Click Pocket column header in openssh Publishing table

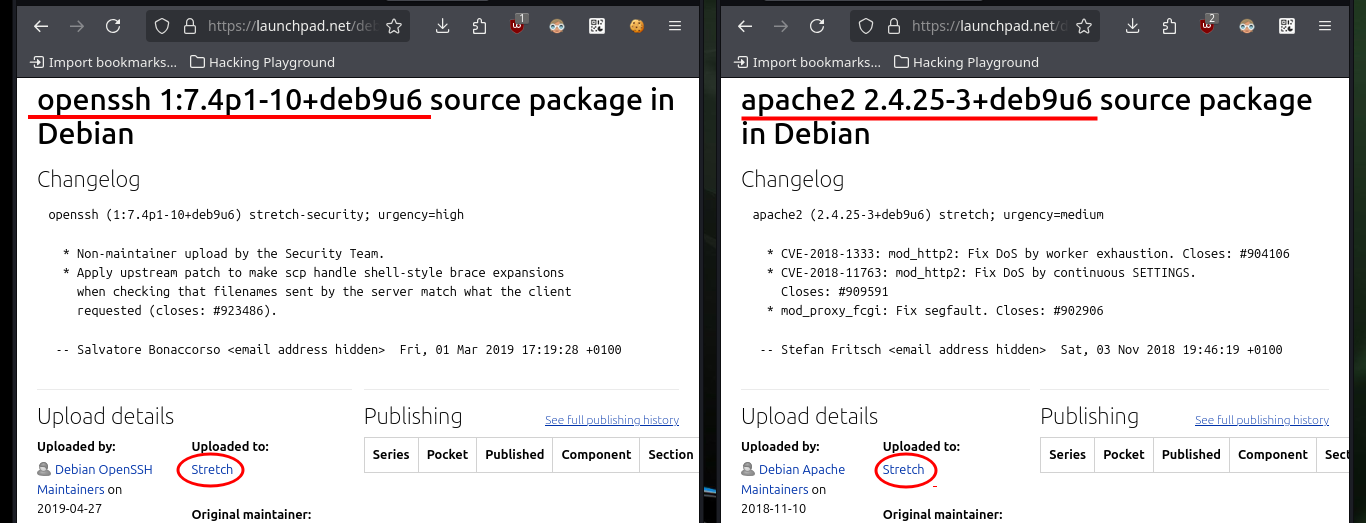tap(447, 454)
